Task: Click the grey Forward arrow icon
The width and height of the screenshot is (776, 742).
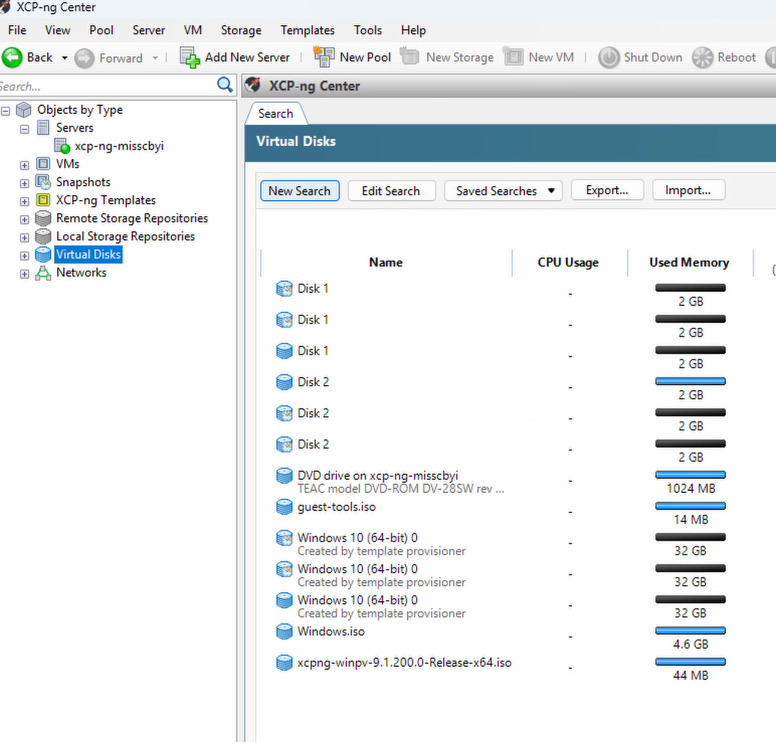Action: [x=84, y=58]
